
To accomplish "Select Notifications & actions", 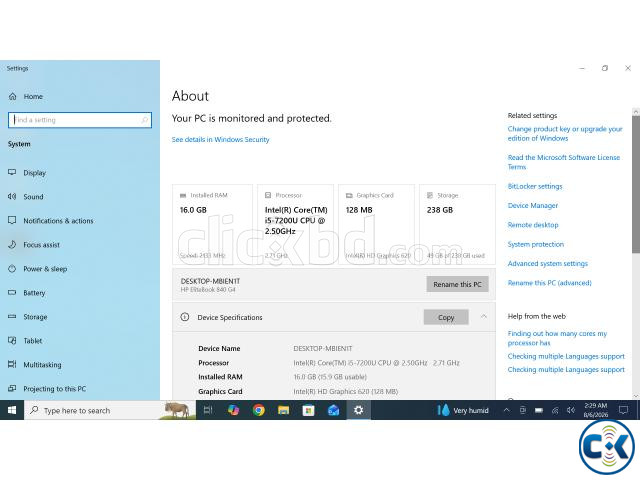I will (58, 221).
